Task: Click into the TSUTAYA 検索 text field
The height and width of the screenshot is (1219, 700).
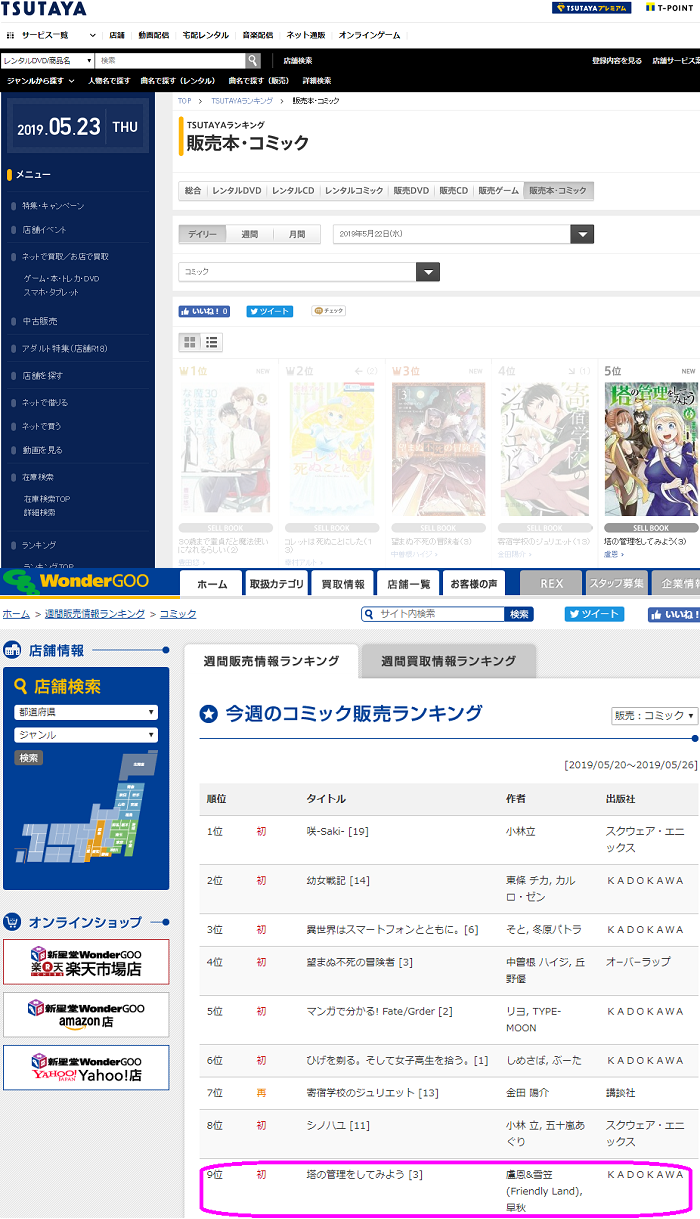Action: [x=170, y=61]
